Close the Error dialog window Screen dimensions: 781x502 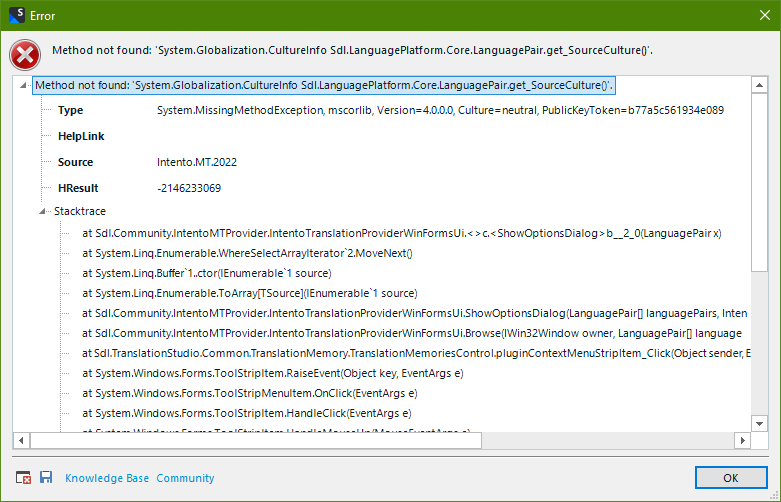[765, 15]
